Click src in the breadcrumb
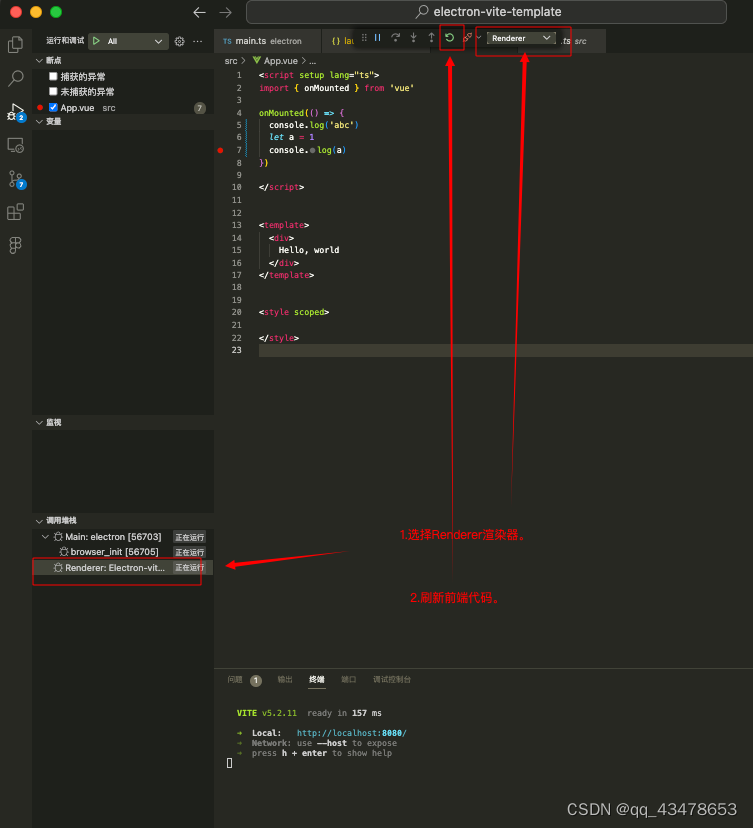The height and width of the screenshot is (828, 753). (231, 61)
